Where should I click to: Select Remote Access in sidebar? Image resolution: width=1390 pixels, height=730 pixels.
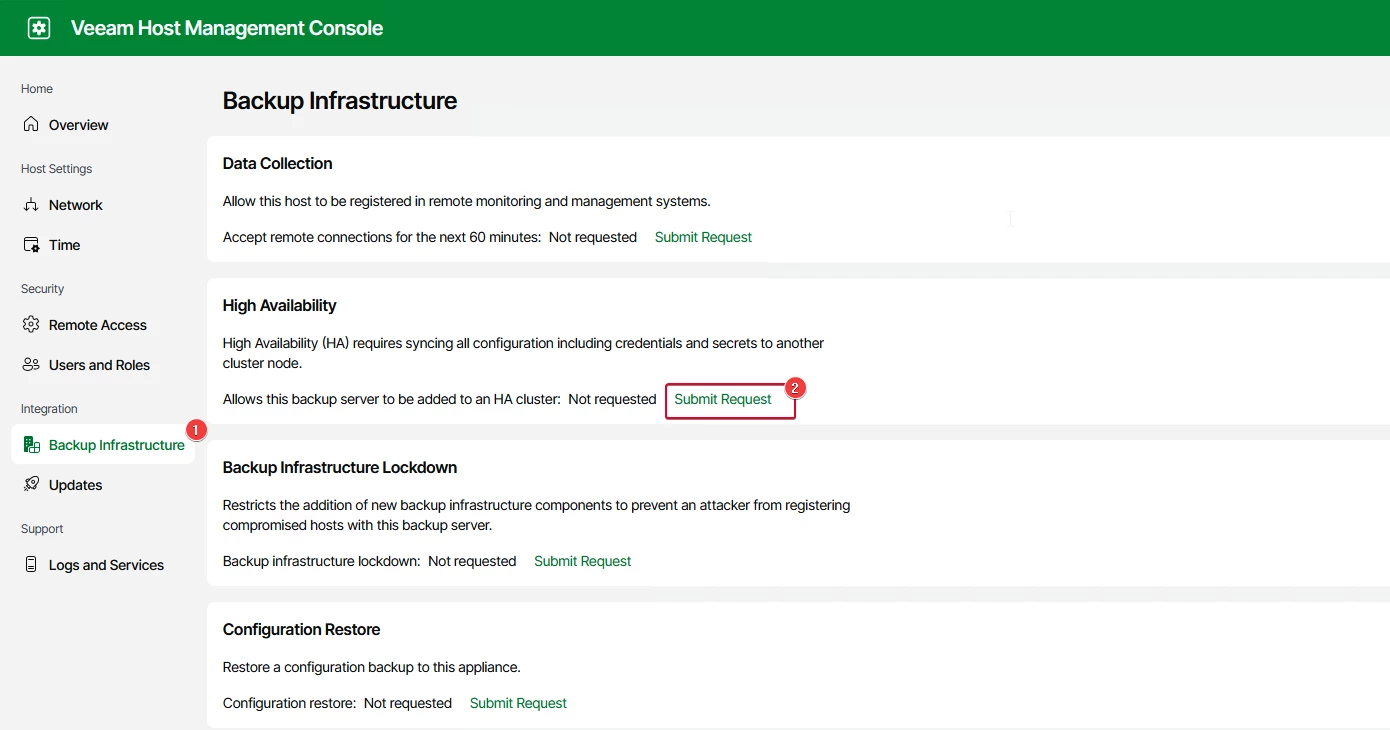pos(98,325)
